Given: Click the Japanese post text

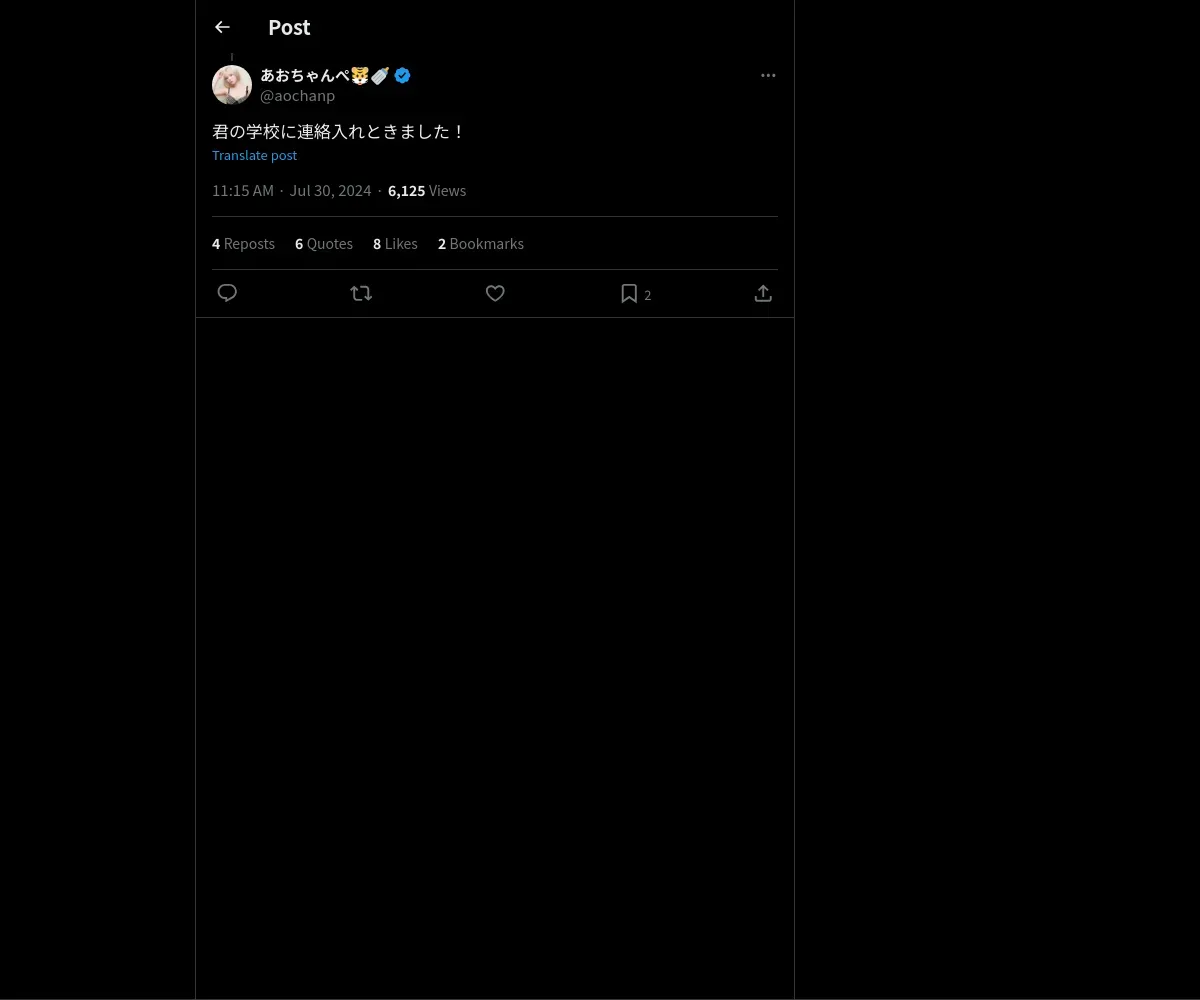Looking at the screenshot, I should [x=338, y=132].
